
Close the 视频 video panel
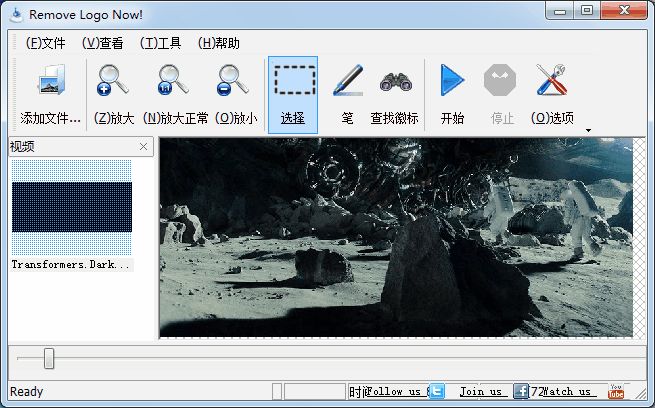pos(143,147)
